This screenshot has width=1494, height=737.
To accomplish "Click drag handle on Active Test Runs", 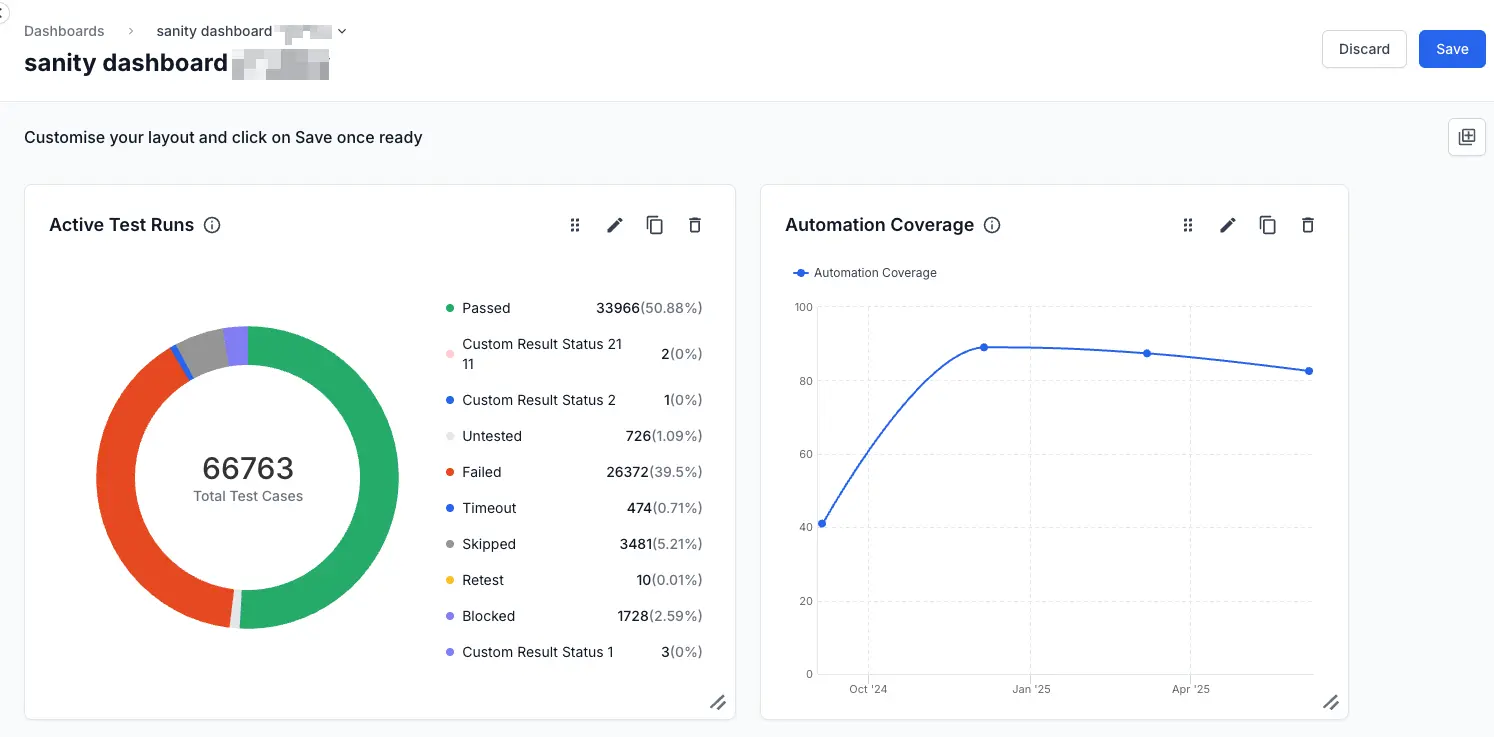I will [575, 225].
